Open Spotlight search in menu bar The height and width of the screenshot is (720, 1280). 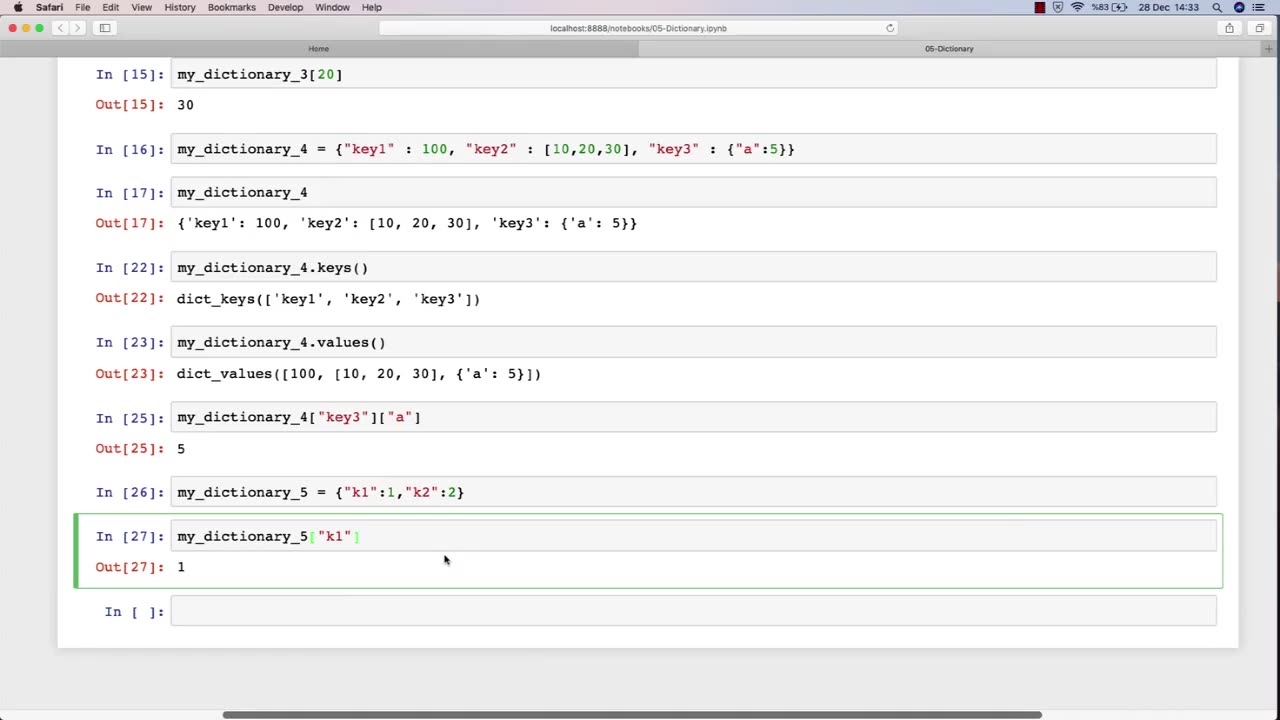(x=1217, y=7)
